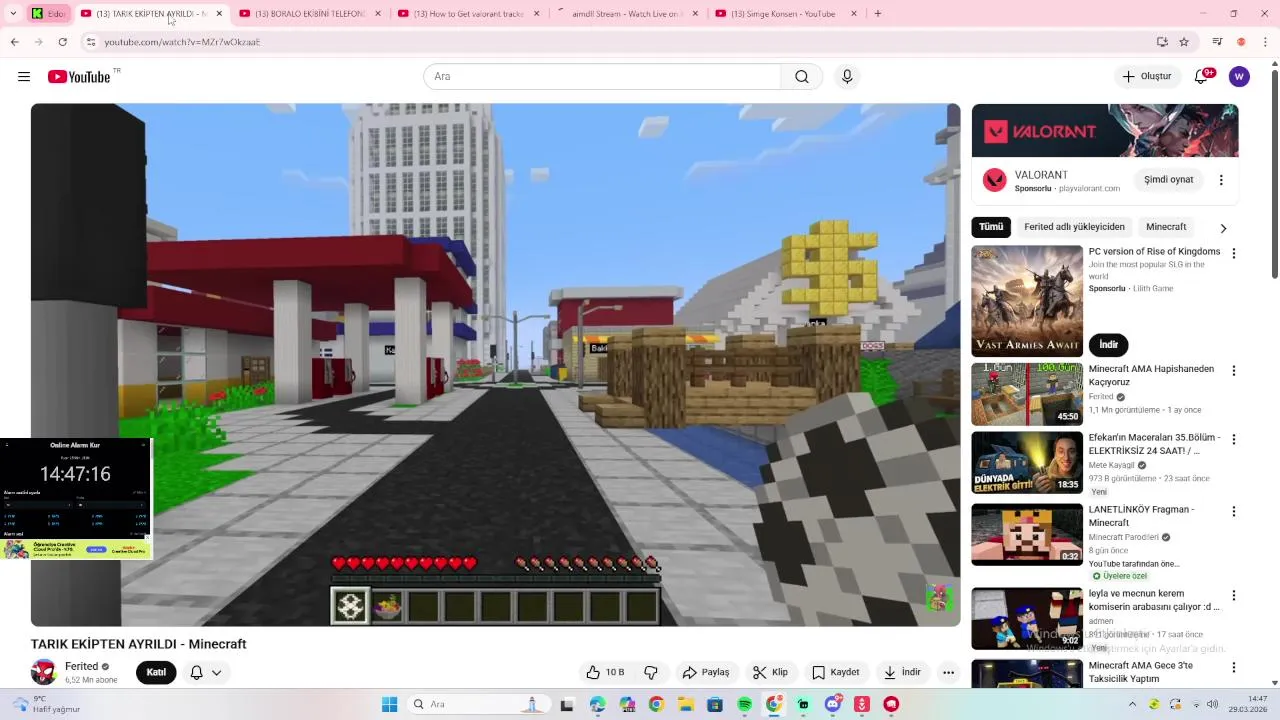Select the Tümü filter chip
Screen dimensions: 1280x720
click(991, 227)
